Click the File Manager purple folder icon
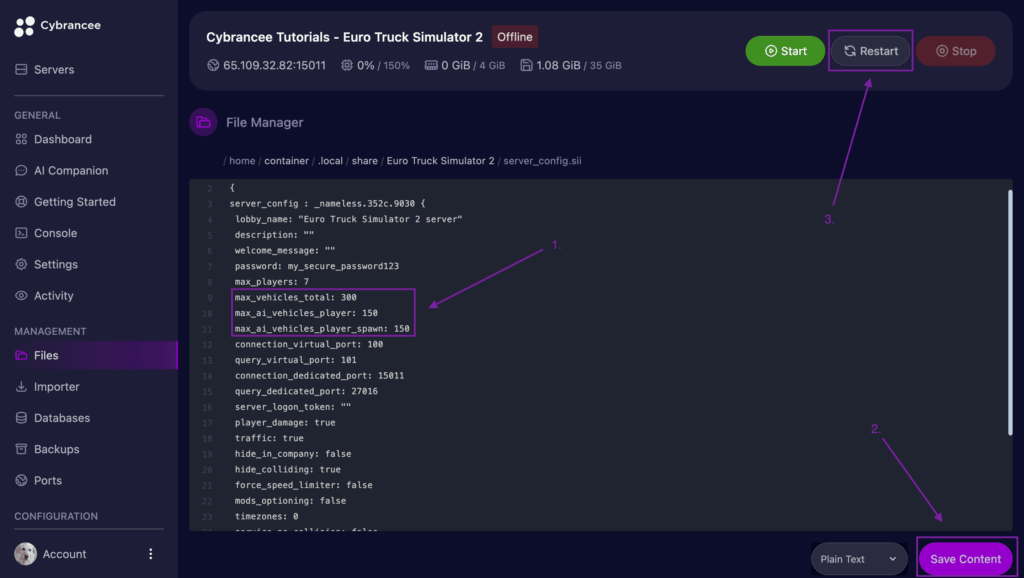The image size is (1024, 578). point(203,122)
